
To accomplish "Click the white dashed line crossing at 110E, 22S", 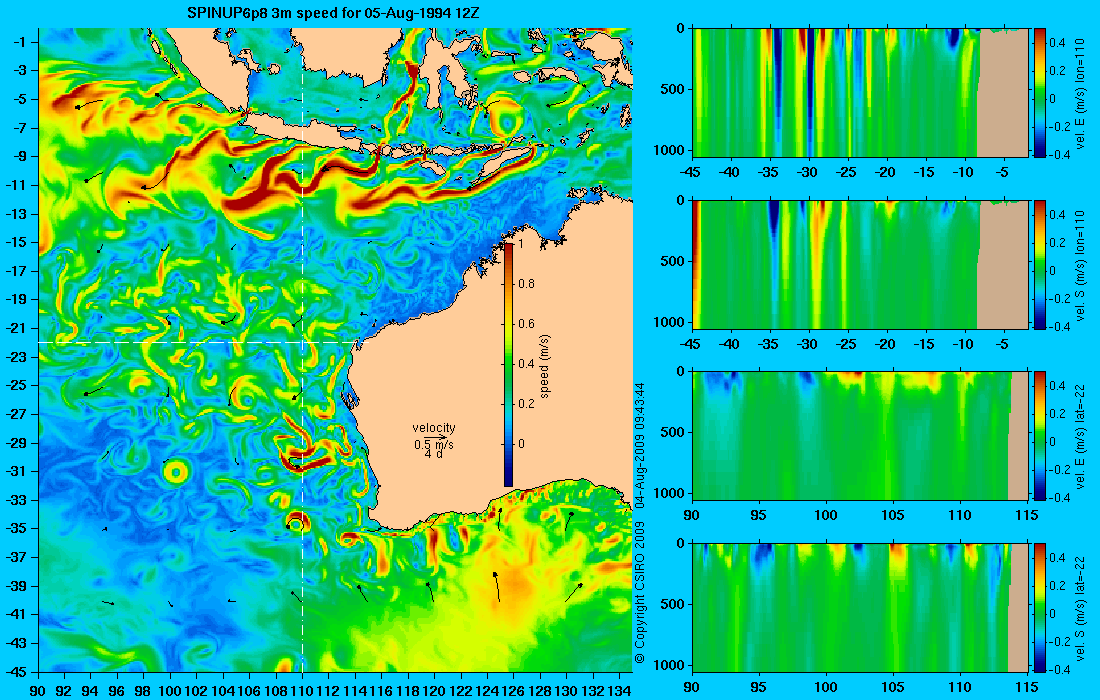I will (302, 342).
